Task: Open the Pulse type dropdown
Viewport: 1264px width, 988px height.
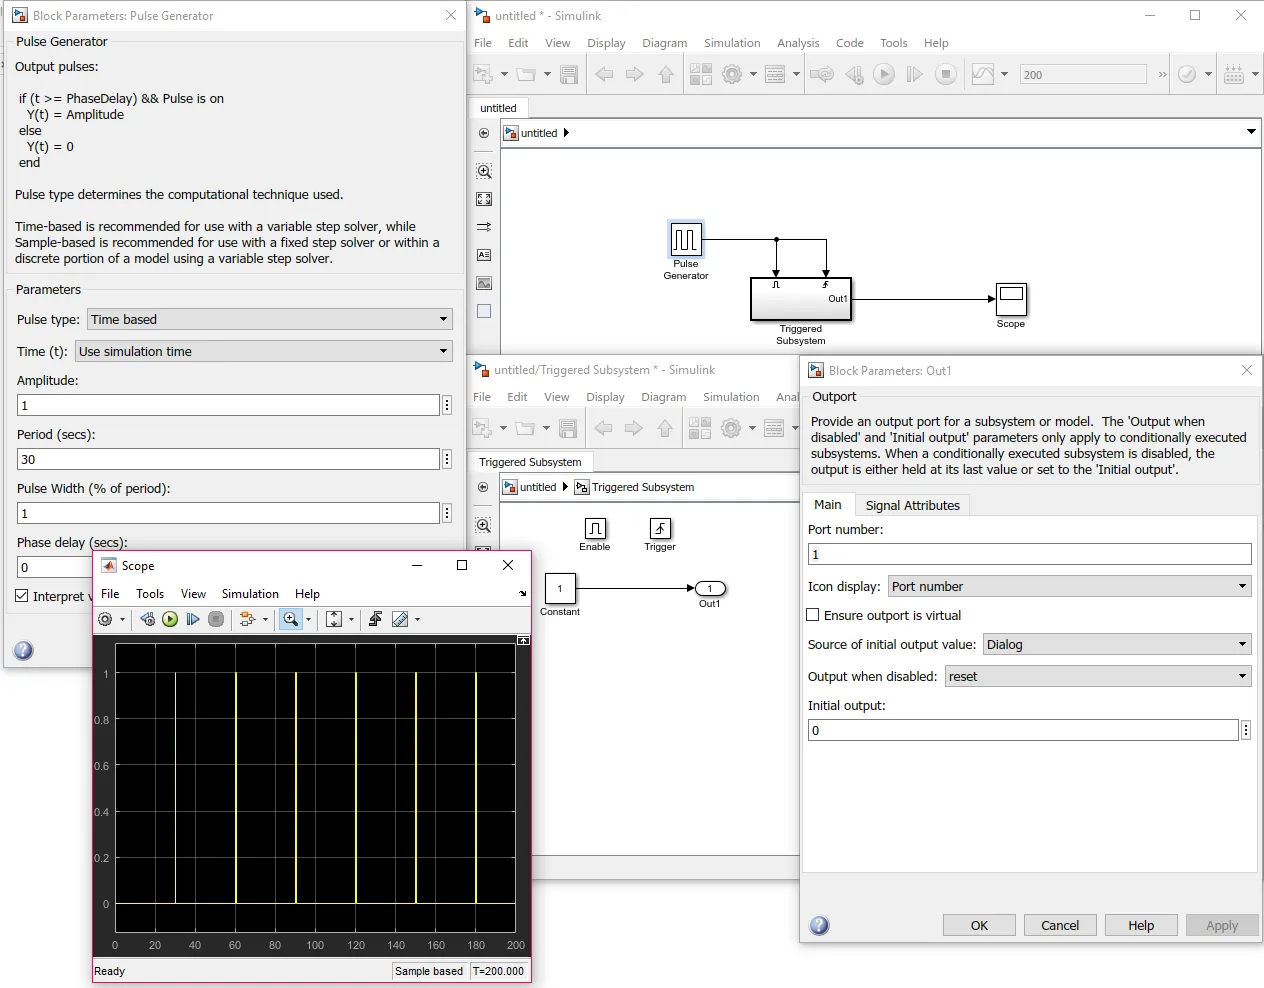Action: pos(270,319)
